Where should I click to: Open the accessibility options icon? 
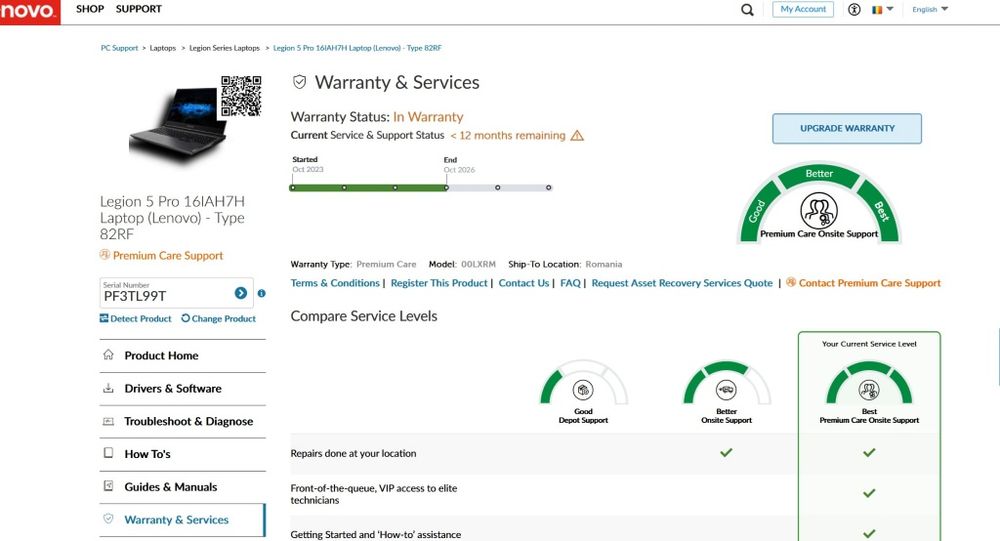coord(854,9)
